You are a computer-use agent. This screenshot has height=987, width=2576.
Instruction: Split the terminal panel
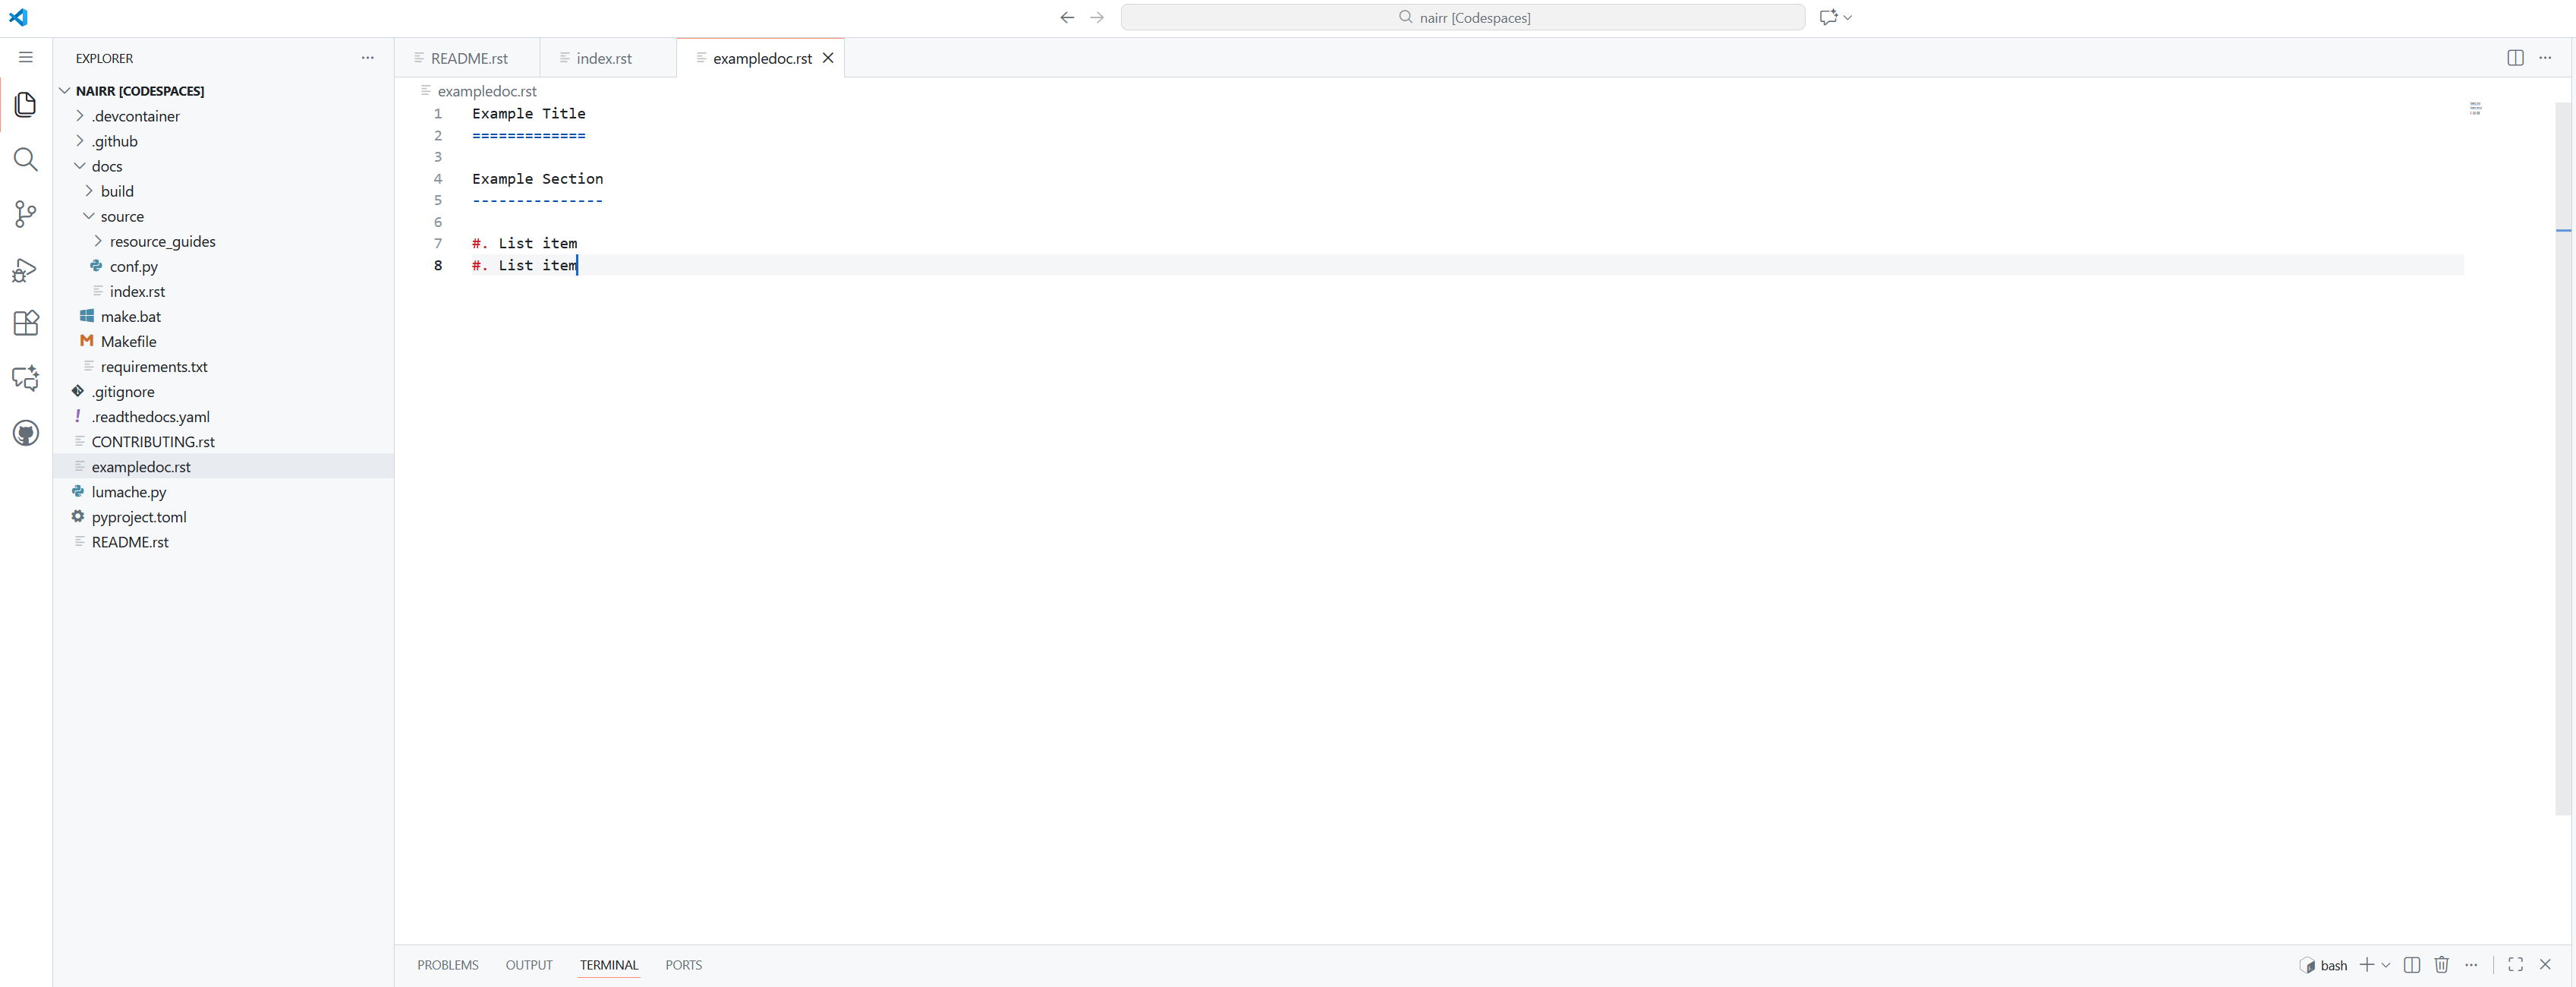pos(2412,965)
